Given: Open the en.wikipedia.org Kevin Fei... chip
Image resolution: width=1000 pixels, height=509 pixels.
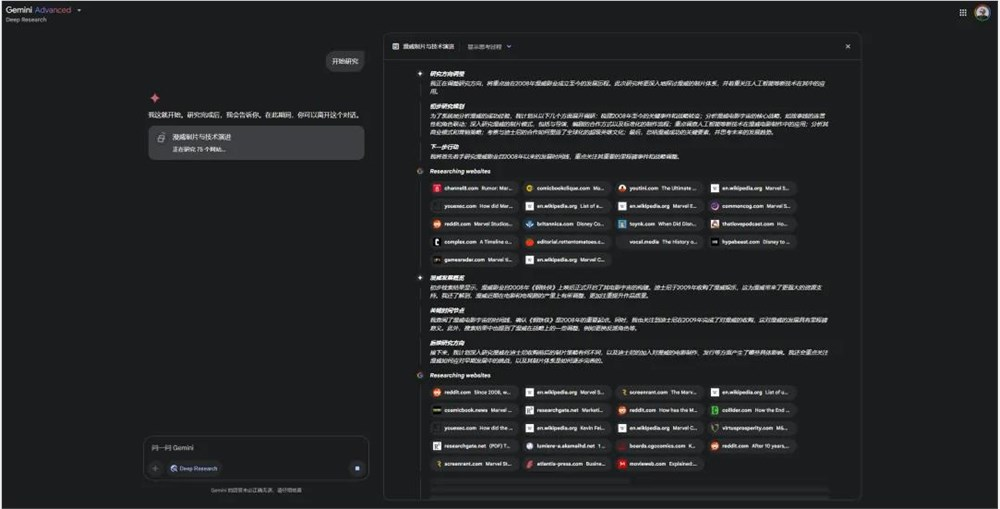Looking at the screenshot, I should coord(566,428).
